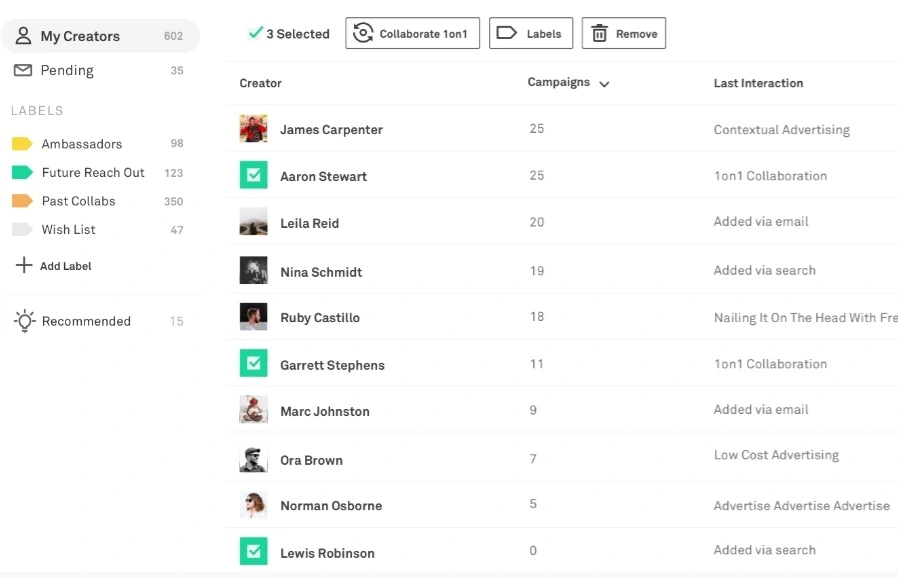Click the 350 count beside Past Collabs

coord(174,202)
